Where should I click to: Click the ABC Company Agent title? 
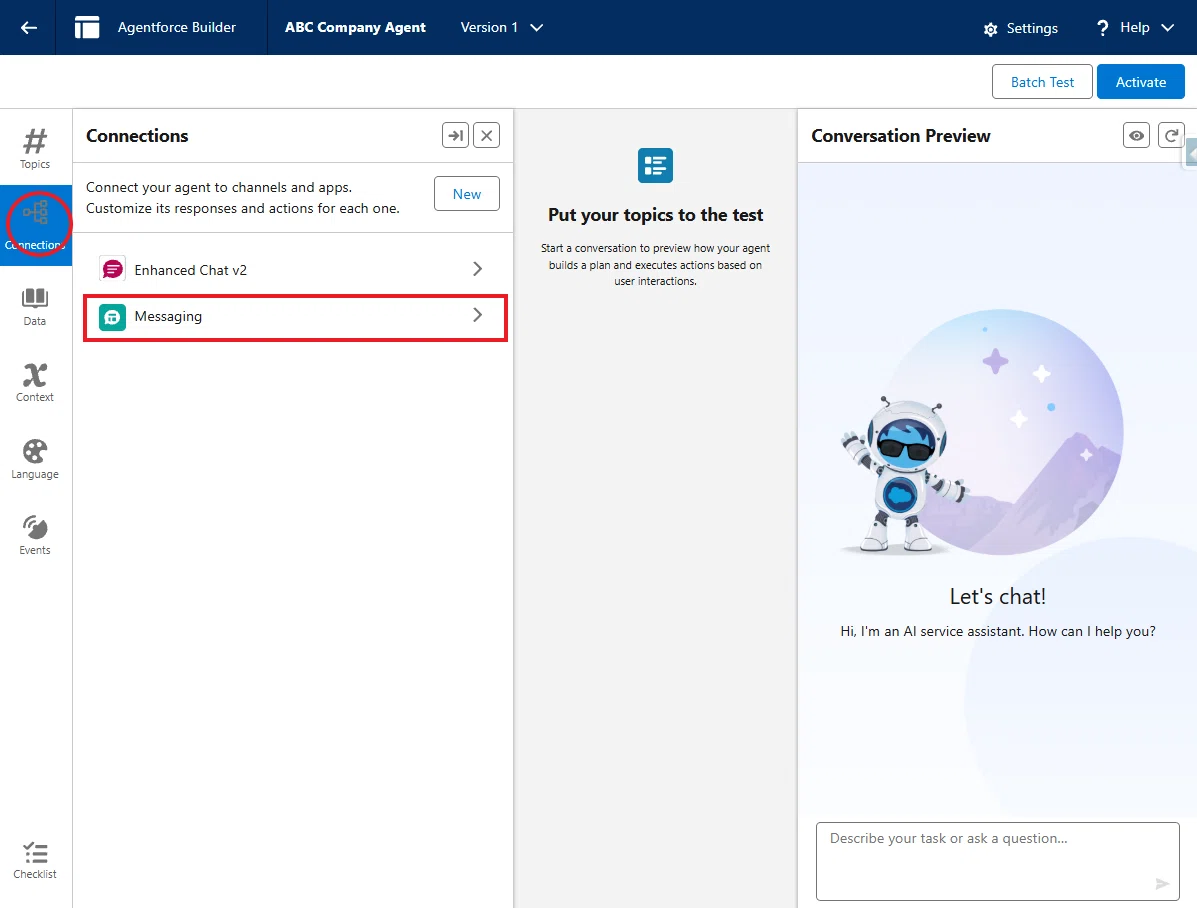pos(355,27)
